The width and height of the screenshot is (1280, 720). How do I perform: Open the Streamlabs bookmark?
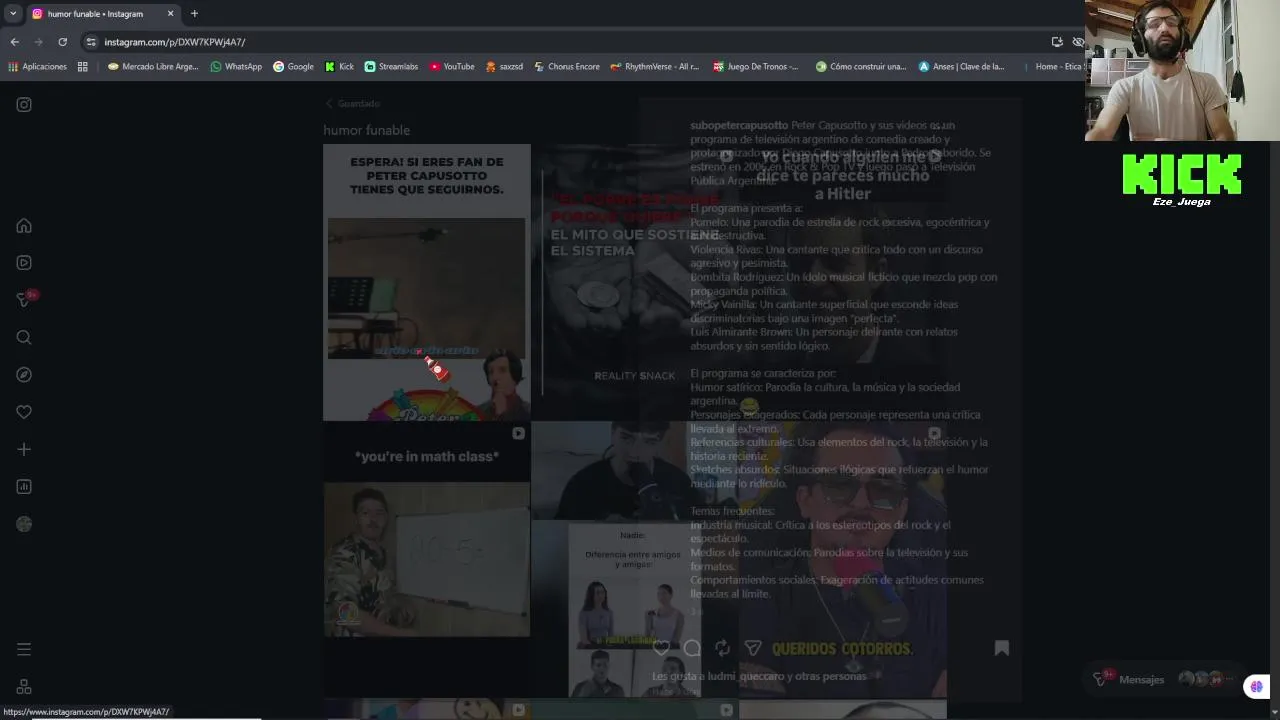[391, 67]
